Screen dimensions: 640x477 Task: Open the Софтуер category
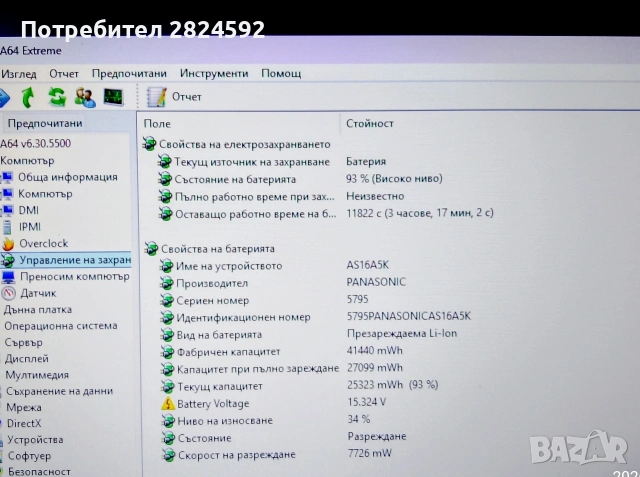click(29, 456)
